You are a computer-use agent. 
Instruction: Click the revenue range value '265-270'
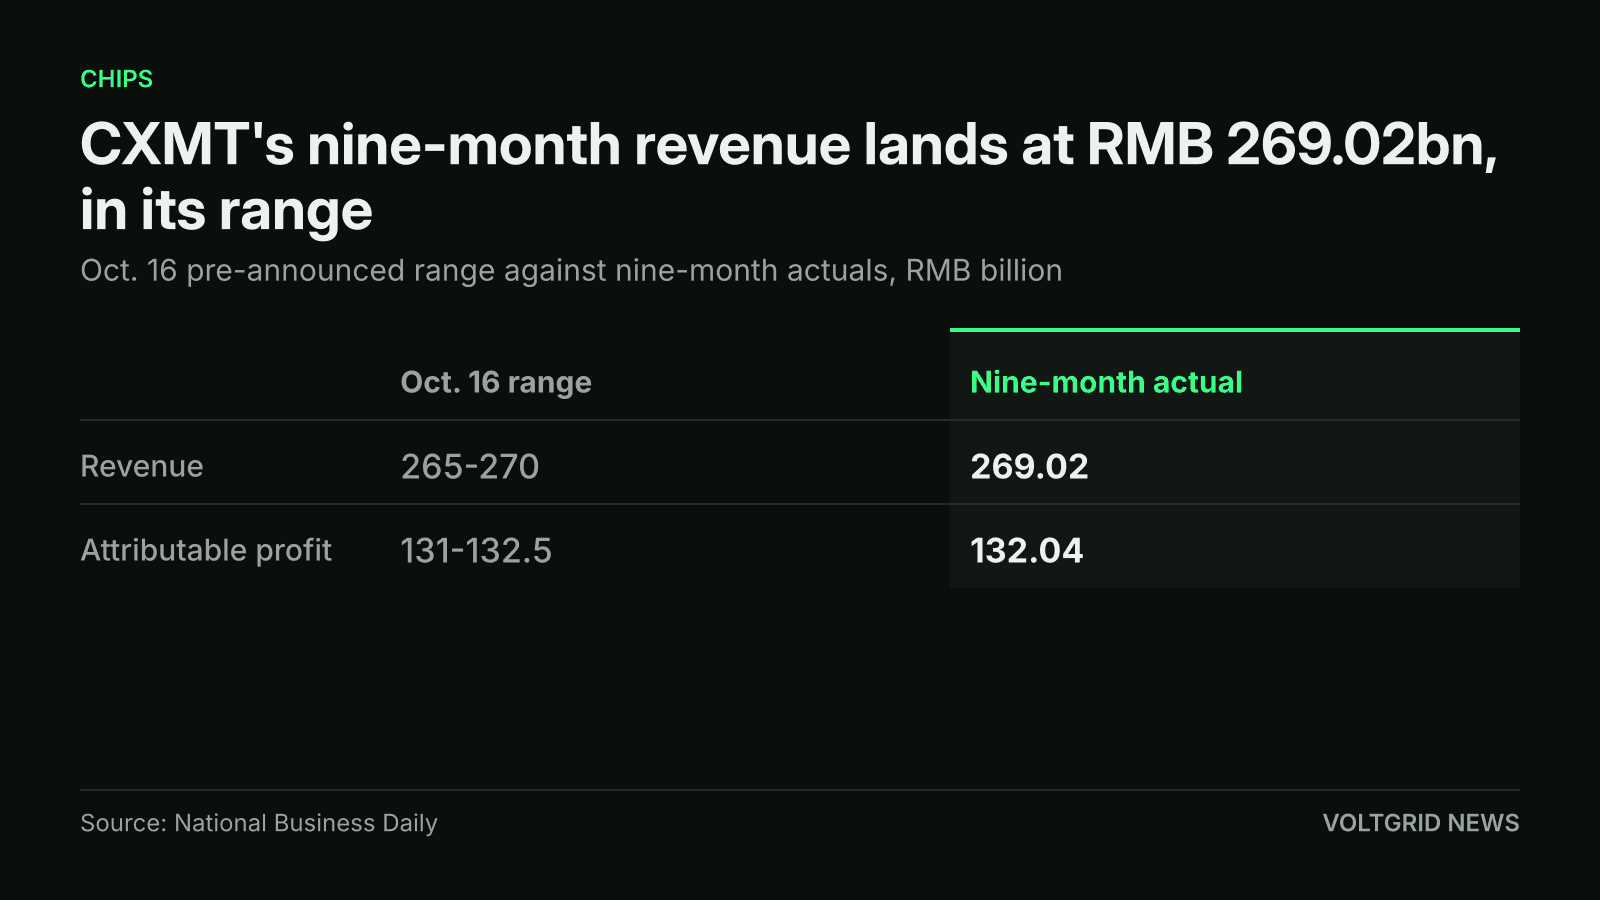470,466
